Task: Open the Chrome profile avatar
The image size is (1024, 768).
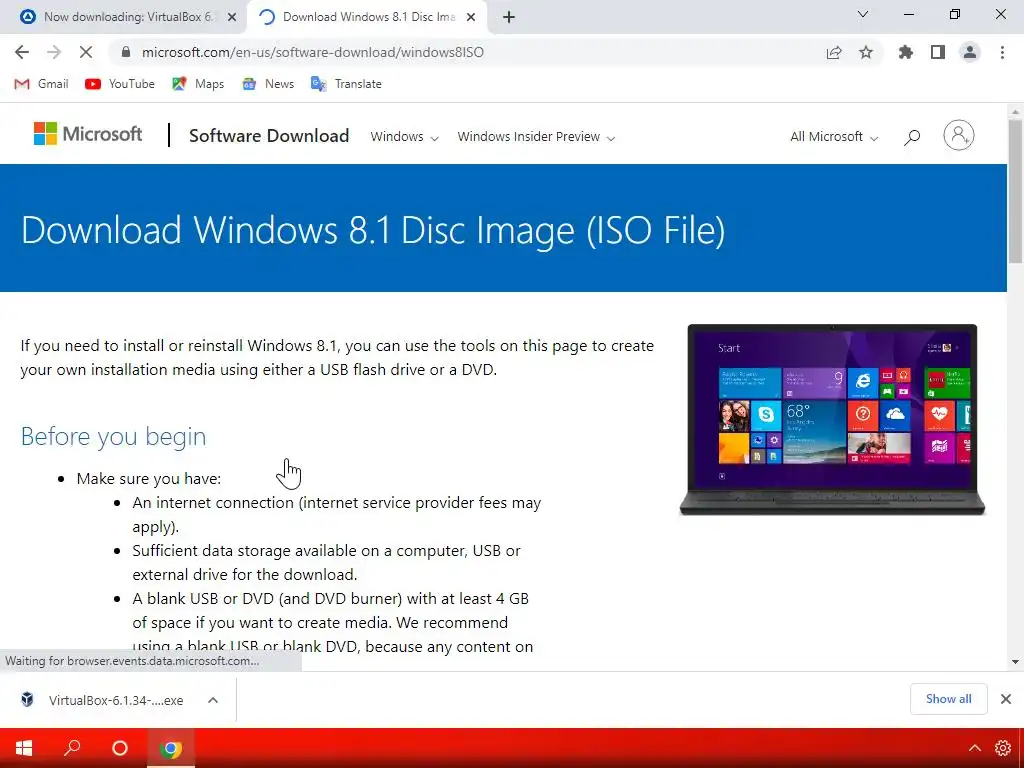Action: point(970,52)
